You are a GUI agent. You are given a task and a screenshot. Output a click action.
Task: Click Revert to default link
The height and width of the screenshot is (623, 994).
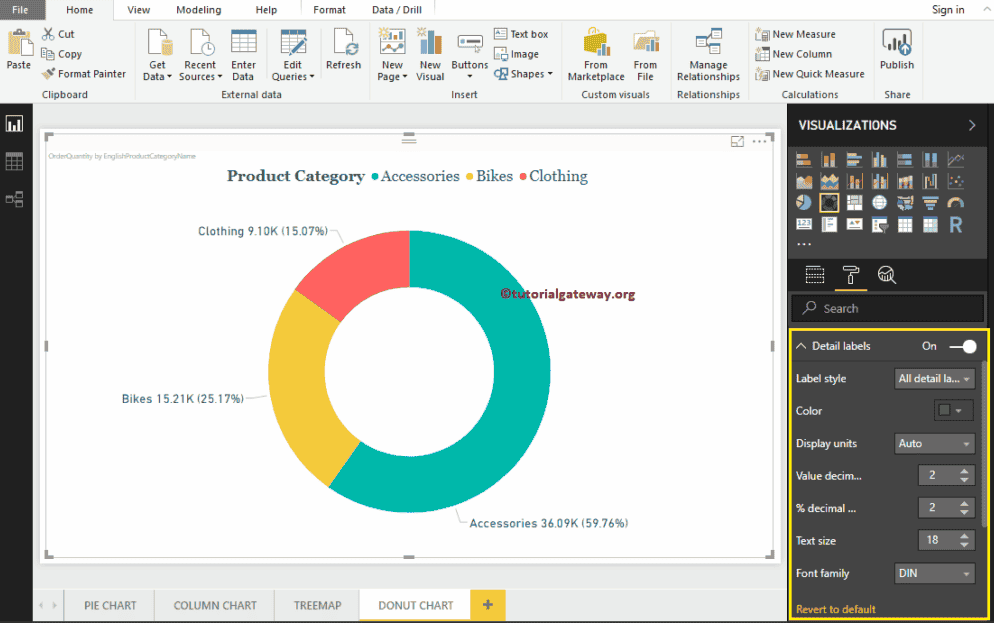tap(836, 608)
